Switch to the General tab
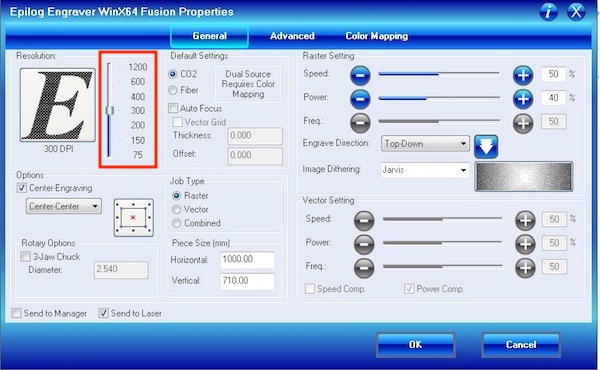The height and width of the screenshot is (370, 600). point(210,36)
